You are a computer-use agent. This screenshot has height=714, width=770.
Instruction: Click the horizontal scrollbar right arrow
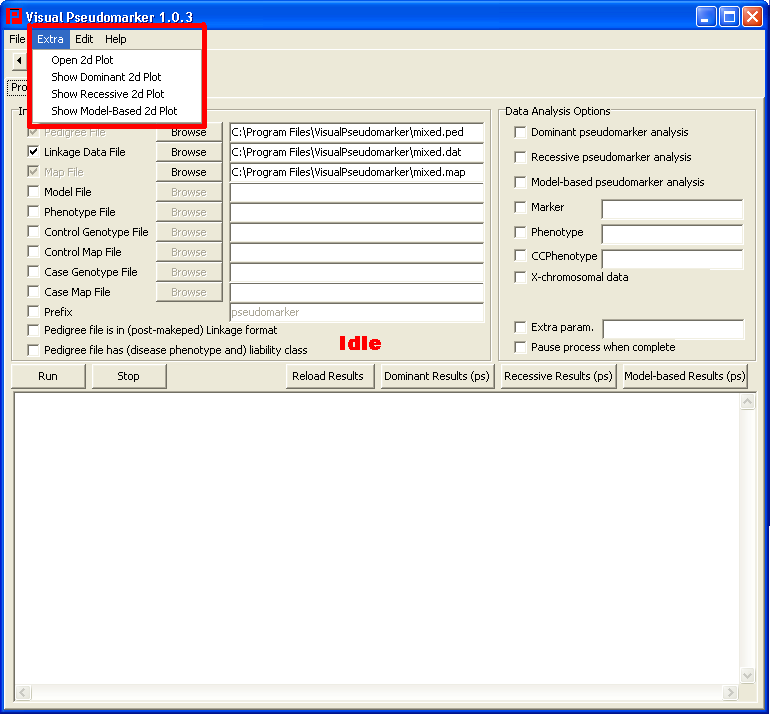pos(730,692)
